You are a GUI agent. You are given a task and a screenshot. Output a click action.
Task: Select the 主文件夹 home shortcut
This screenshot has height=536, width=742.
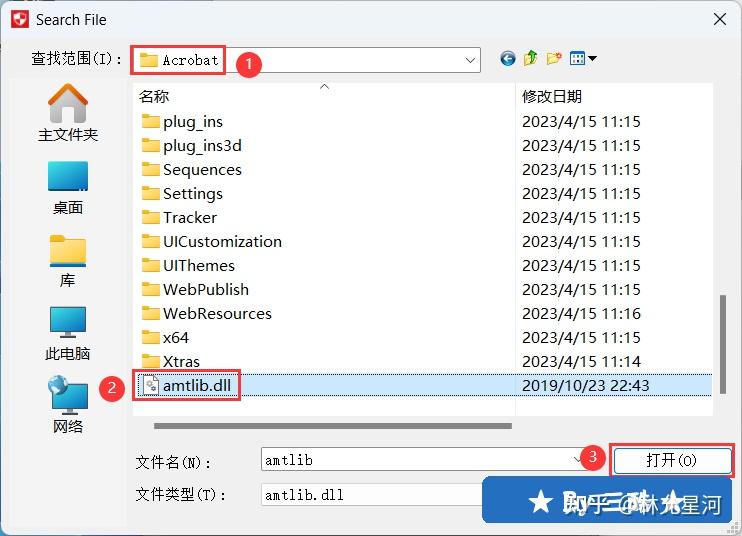68,113
